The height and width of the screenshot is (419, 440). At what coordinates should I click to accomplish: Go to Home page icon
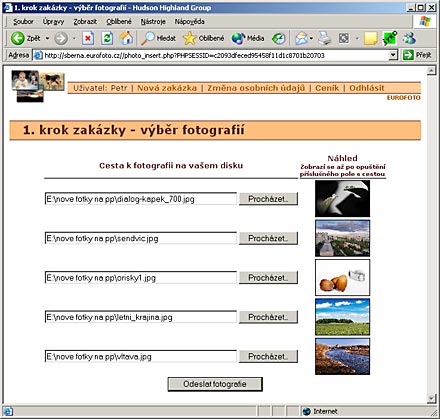pos(126,38)
